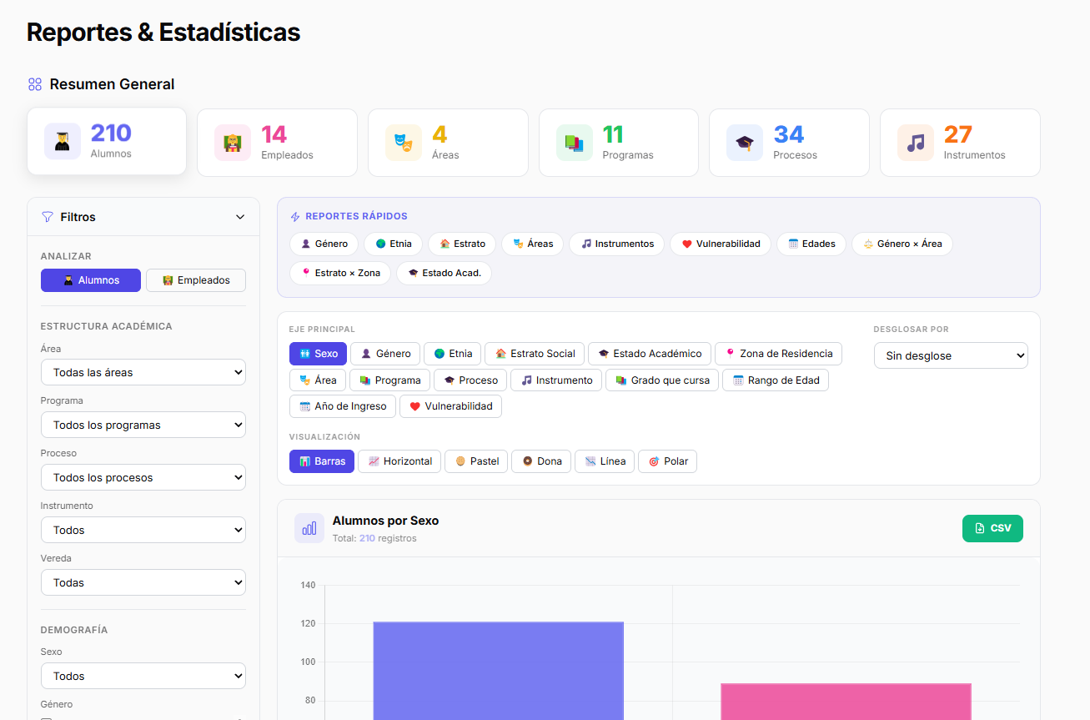
Task: Select the Estrato x Zona quick report
Action: click(340, 272)
